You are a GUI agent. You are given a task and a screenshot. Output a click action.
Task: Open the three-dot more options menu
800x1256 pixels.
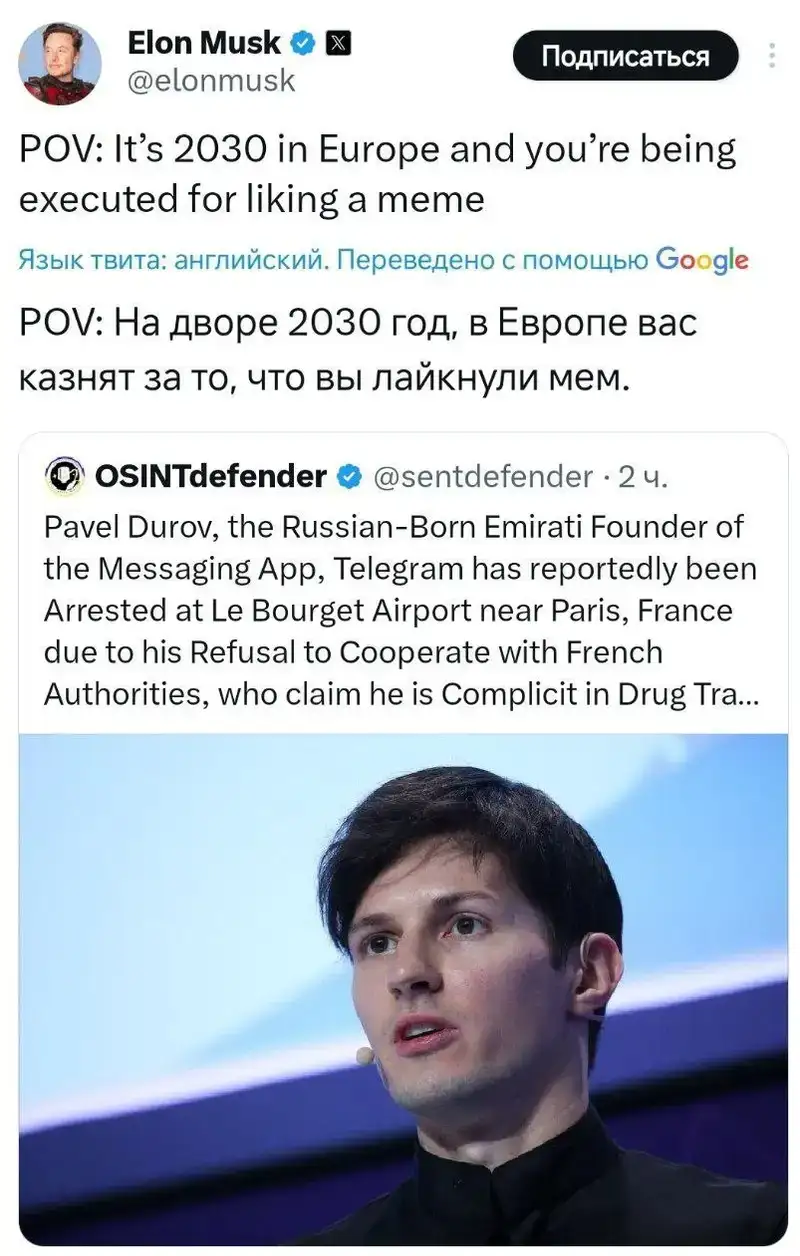pyautogui.click(x=772, y=55)
